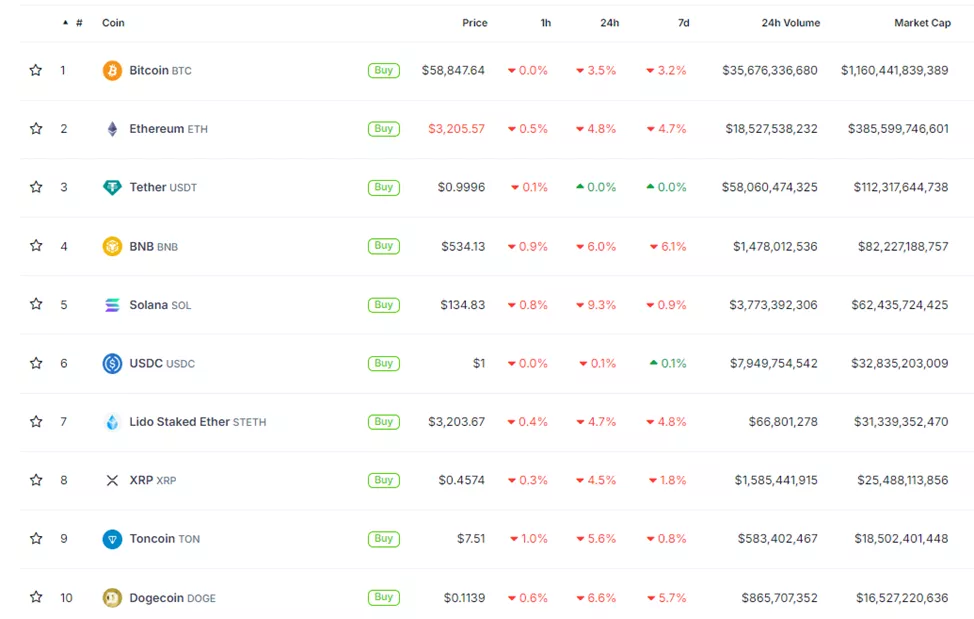Click the BNB coin logo icon
974x619 pixels.
tap(112, 246)
